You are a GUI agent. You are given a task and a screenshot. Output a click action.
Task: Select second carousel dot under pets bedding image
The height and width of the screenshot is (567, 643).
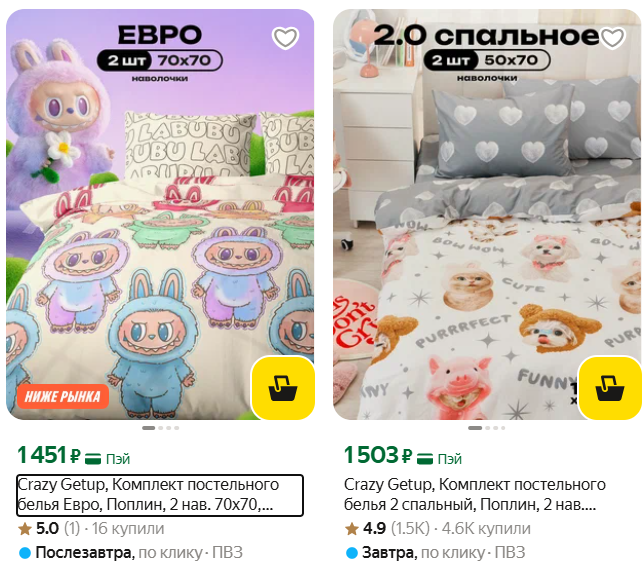coord(488,428)
